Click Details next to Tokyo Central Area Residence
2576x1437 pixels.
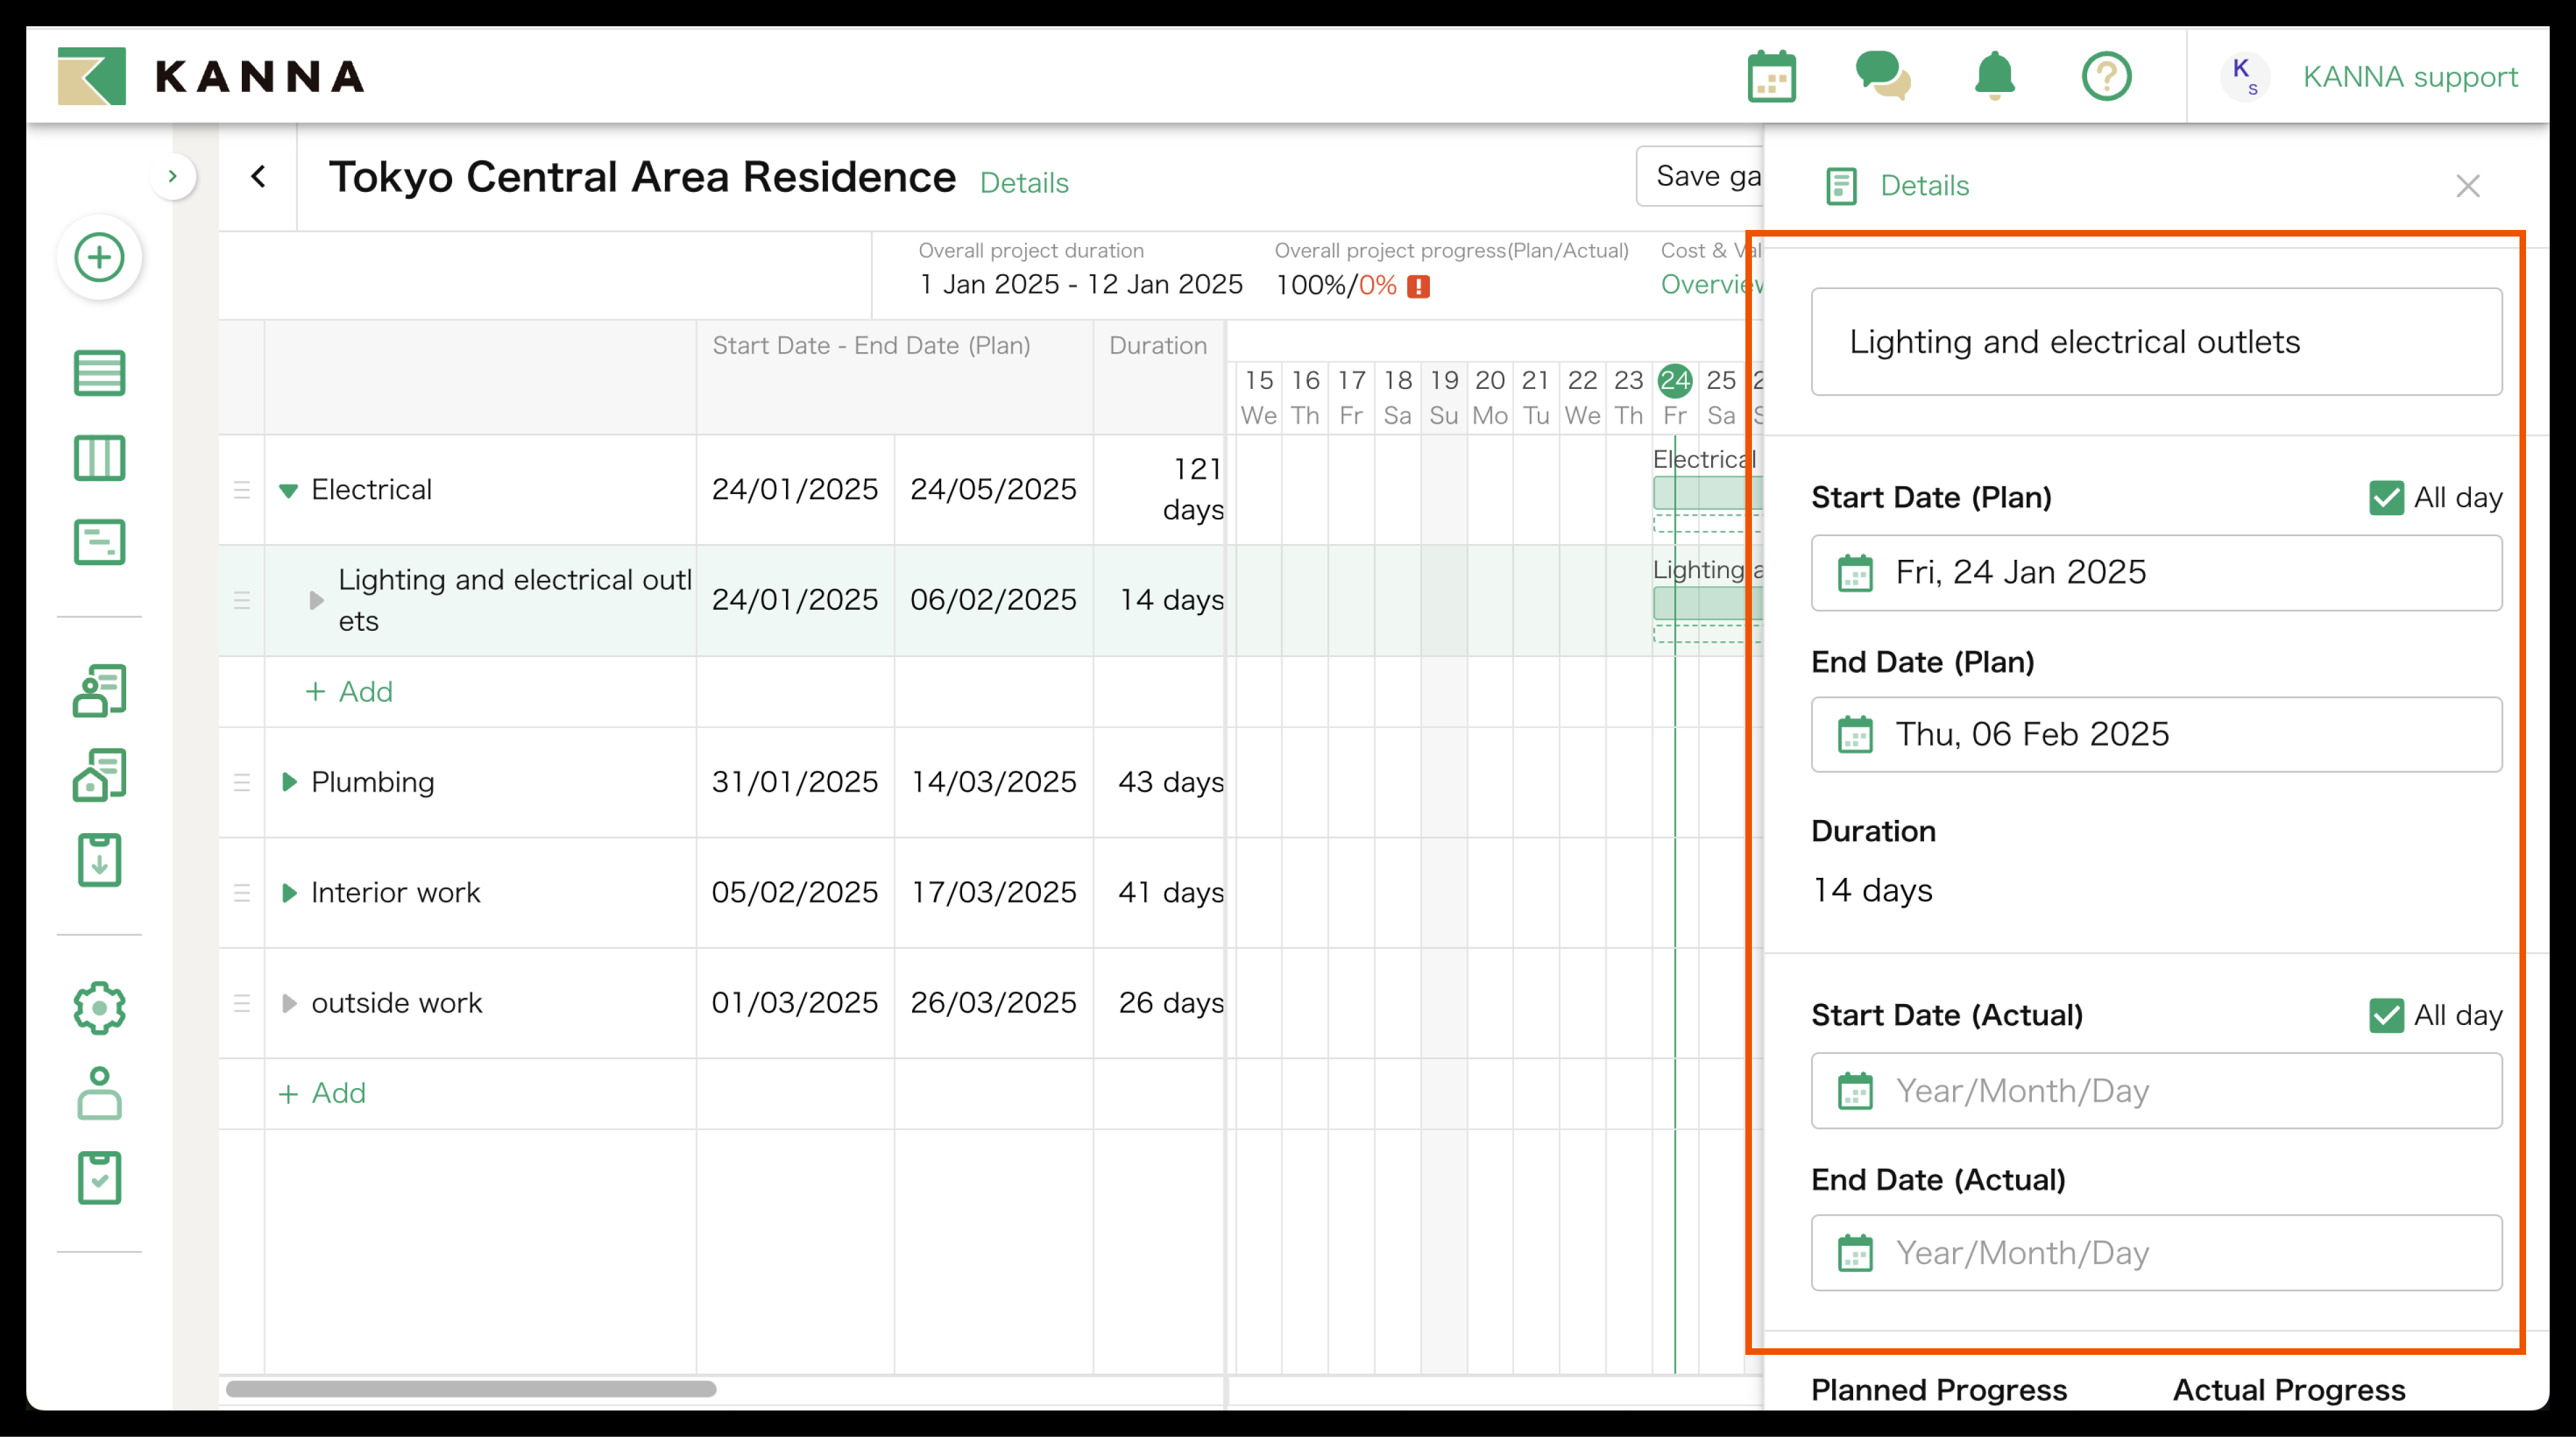pyautogui.click(x=1024, y=182)
